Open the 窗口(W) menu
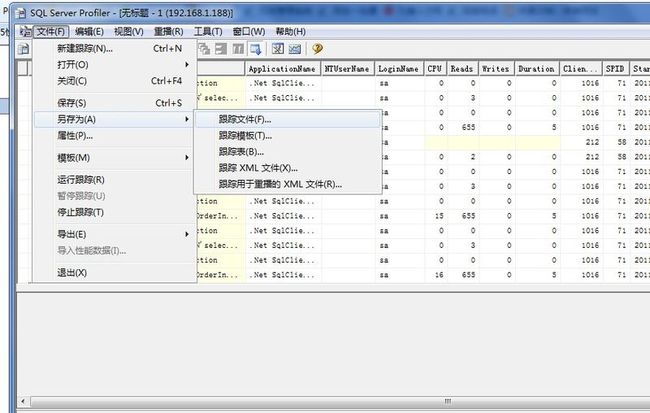This screenshot has height=413, width=650. pos(249,32)
